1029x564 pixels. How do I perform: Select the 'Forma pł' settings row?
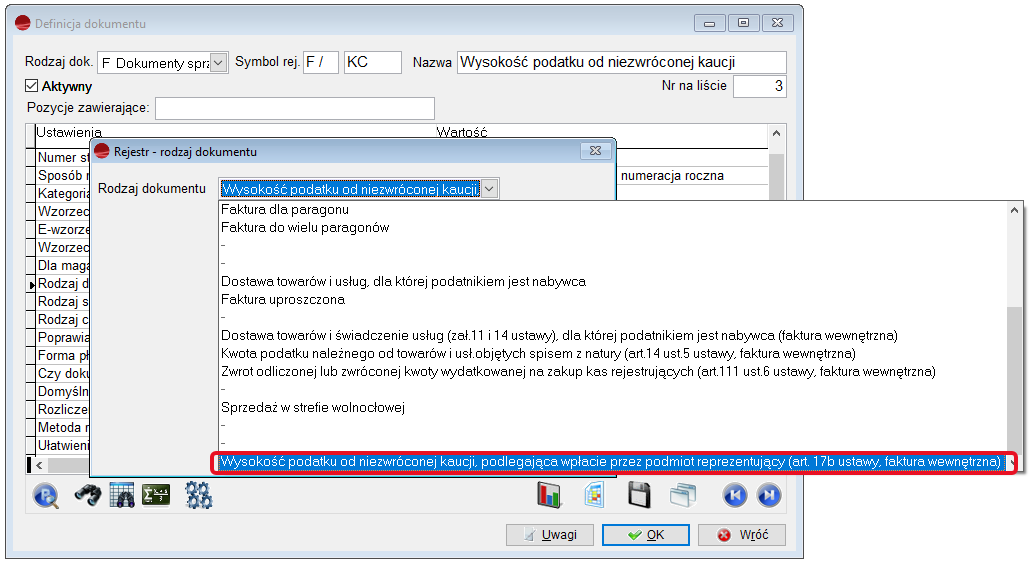tap(62, 355)
